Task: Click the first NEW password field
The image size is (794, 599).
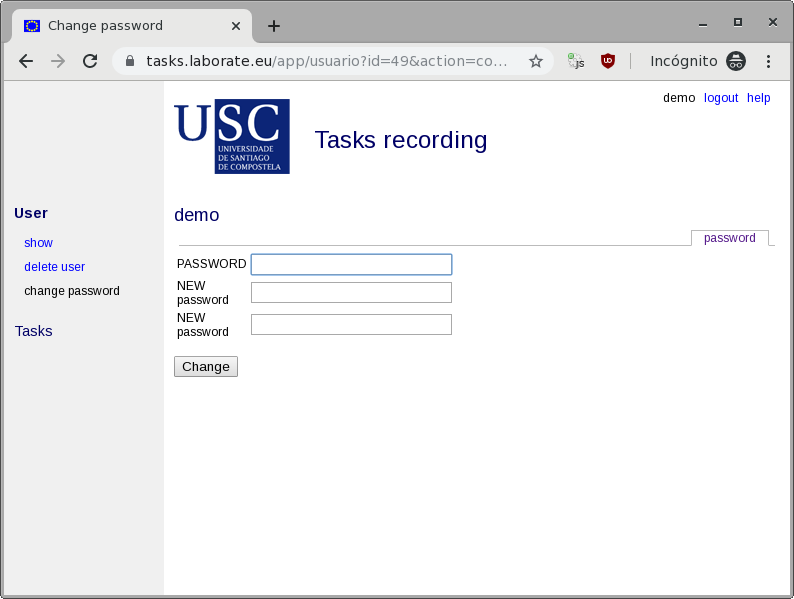Action: [351, 292]
